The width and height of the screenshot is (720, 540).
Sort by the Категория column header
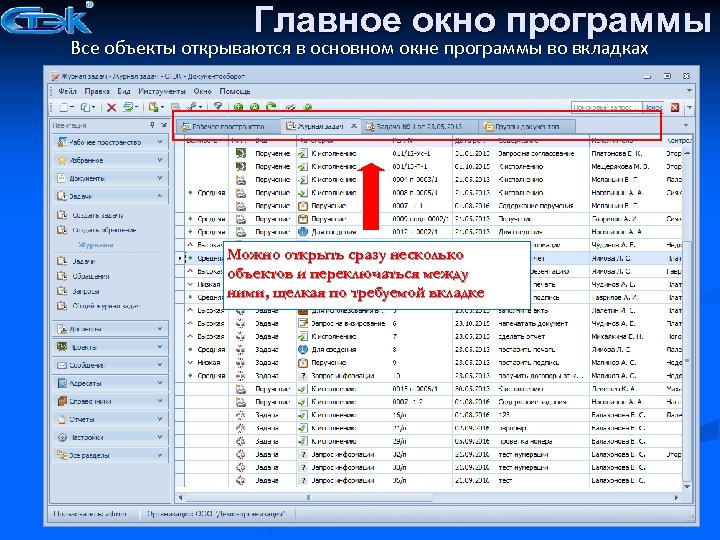point(343,140)
